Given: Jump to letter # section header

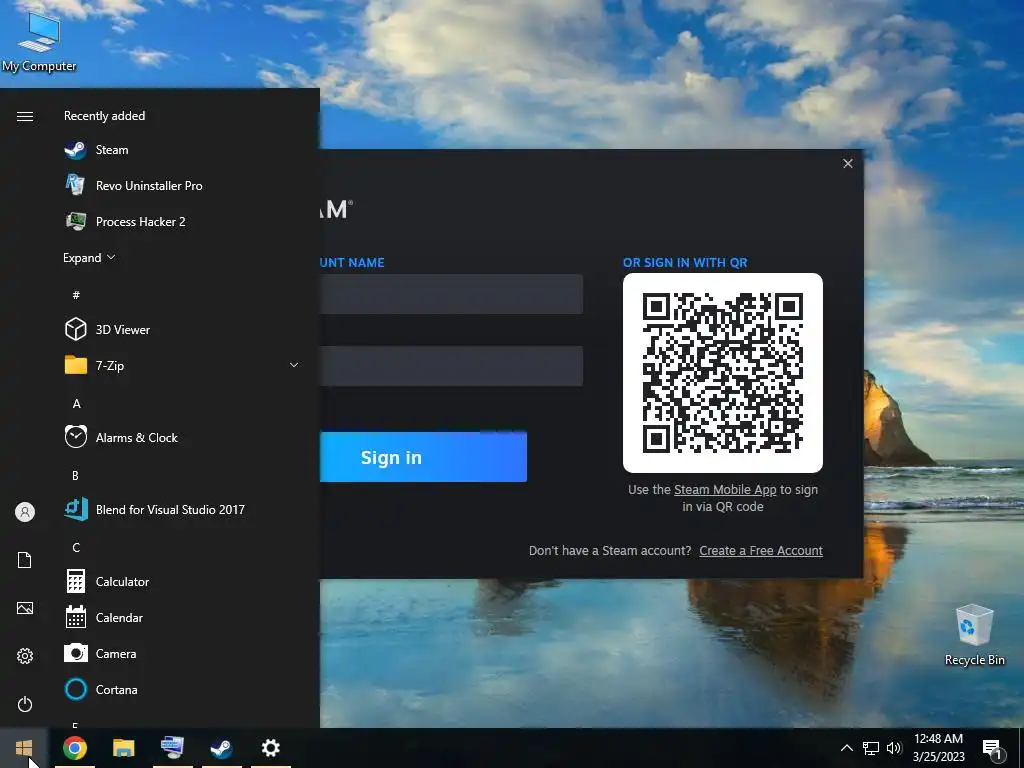Looking at the screenshot, I should pyautogui.click(x=76, y=295).
